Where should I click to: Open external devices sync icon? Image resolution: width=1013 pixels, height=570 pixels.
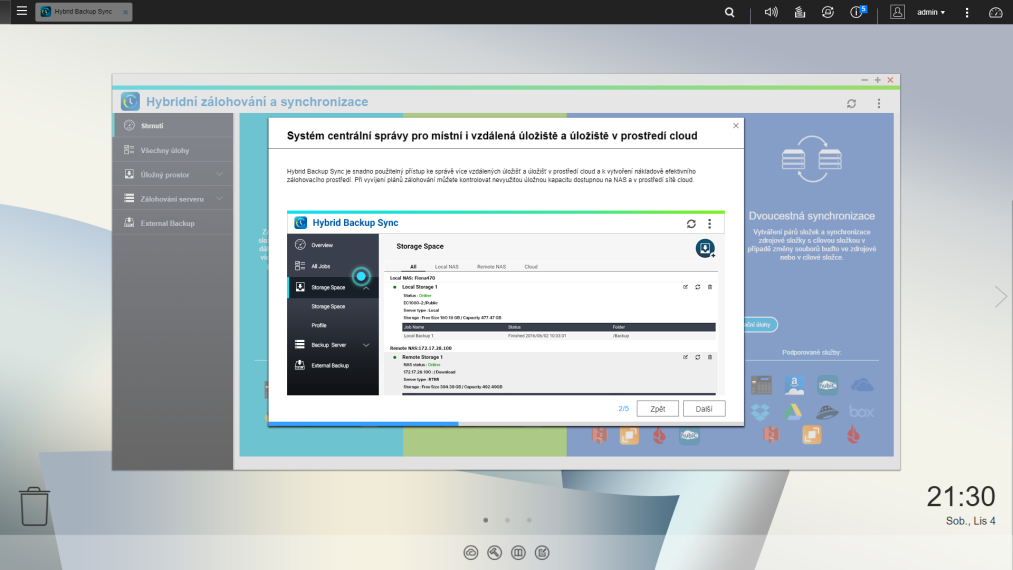(x=828, y=12)
